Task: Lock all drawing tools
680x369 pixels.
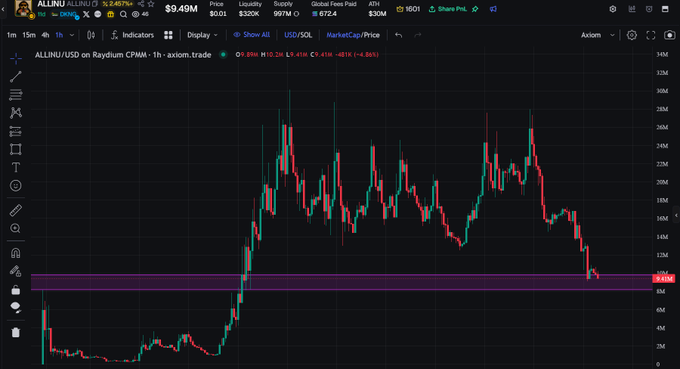Action: 16,290
